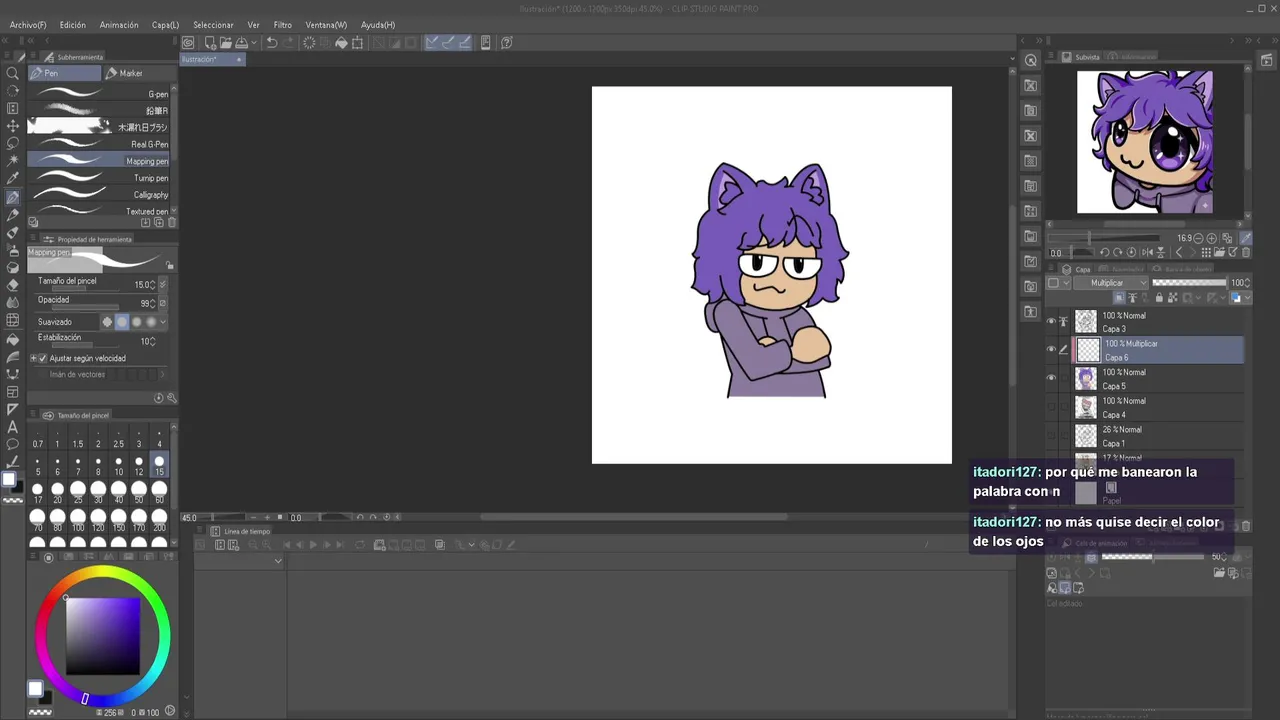Select the Eyedropper tool
This screenshot has height=720, width=1280.
pyautogui.click(x=13, y=179)
